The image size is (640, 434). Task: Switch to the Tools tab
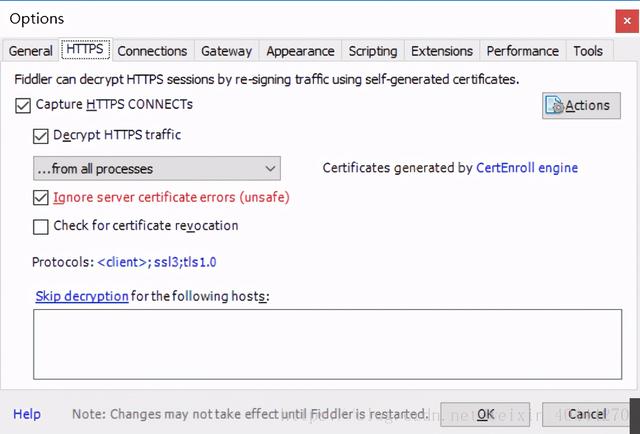point(588,51)
